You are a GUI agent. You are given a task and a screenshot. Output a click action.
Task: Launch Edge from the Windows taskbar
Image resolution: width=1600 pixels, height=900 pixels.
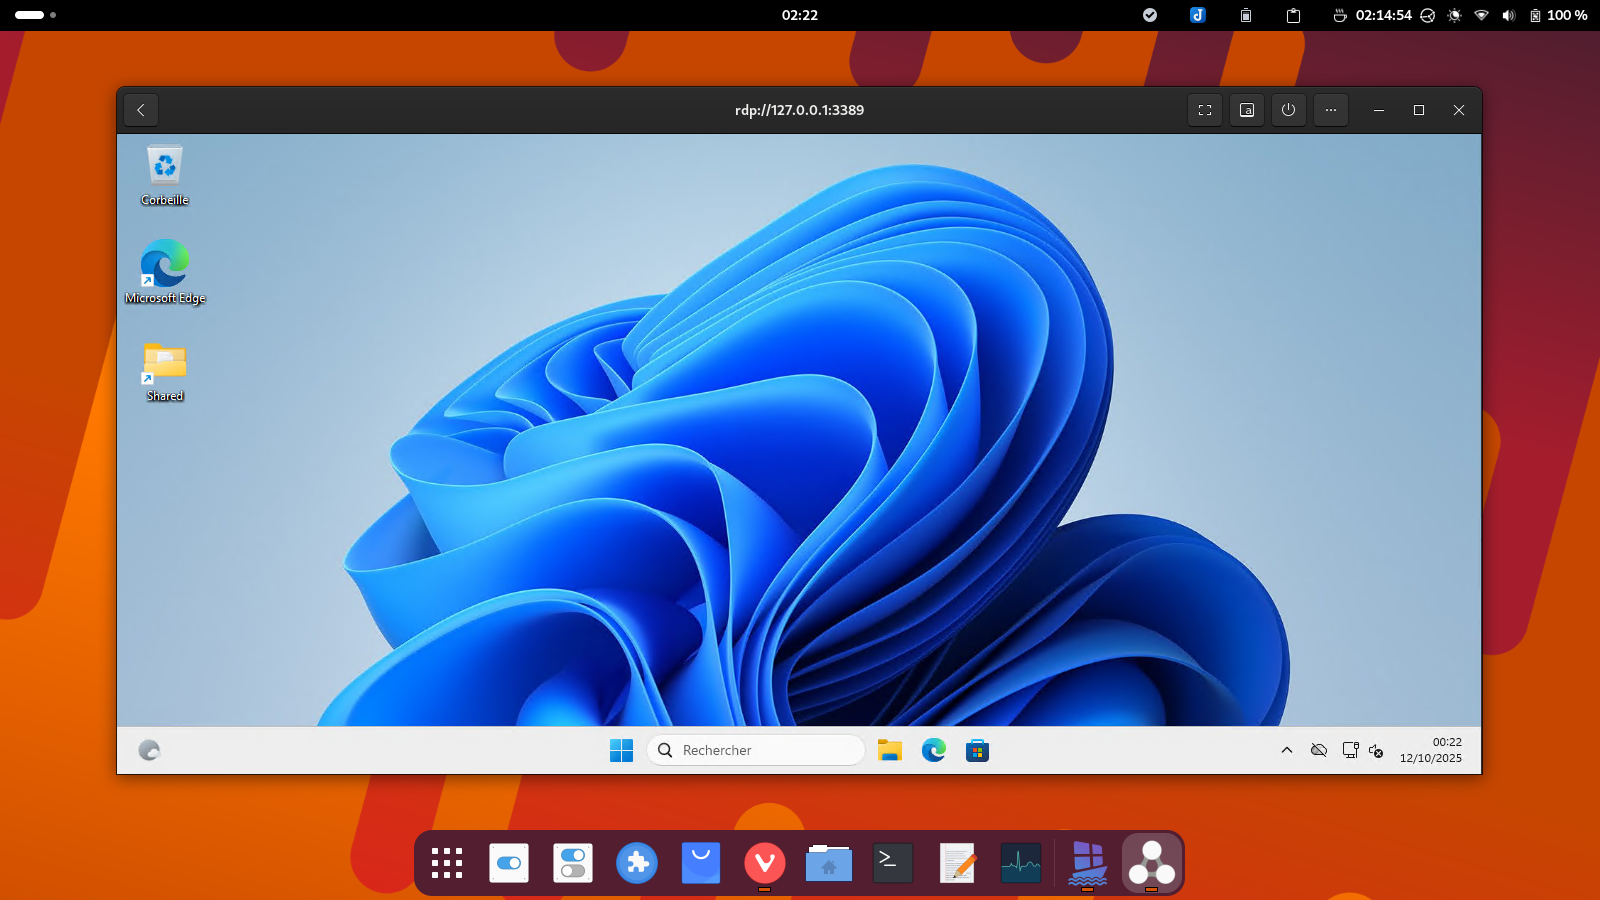(x=933, y=750)
